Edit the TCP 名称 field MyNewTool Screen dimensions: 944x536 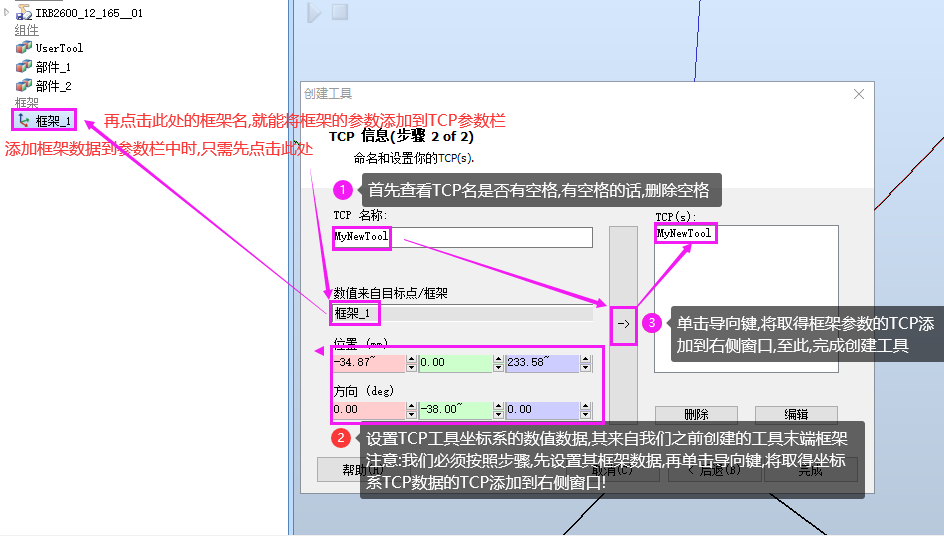click(462, 237)
